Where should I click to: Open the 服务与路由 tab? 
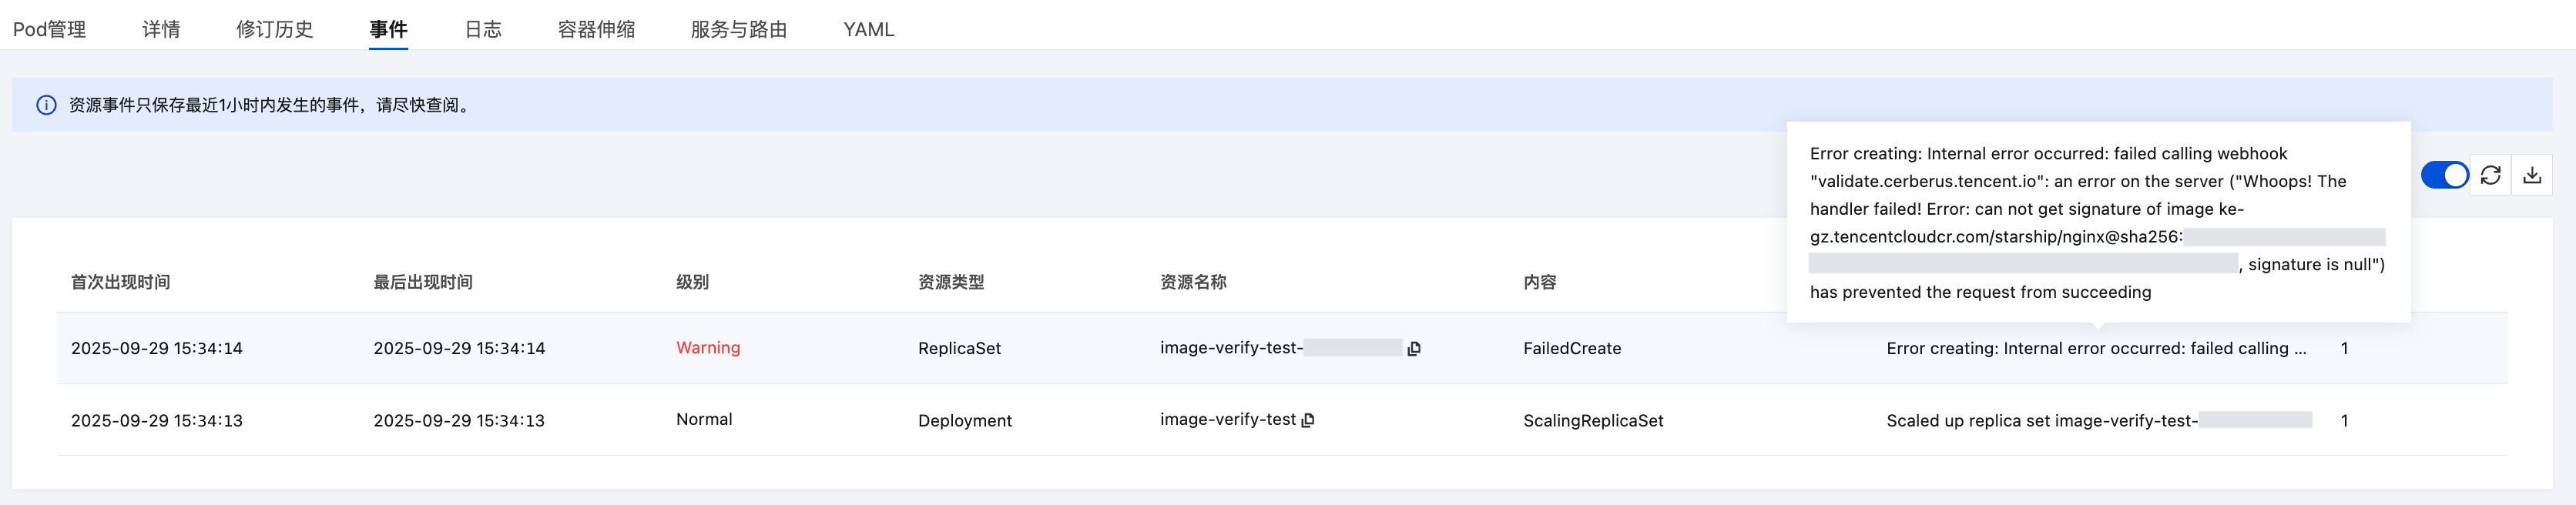[739, 29]
